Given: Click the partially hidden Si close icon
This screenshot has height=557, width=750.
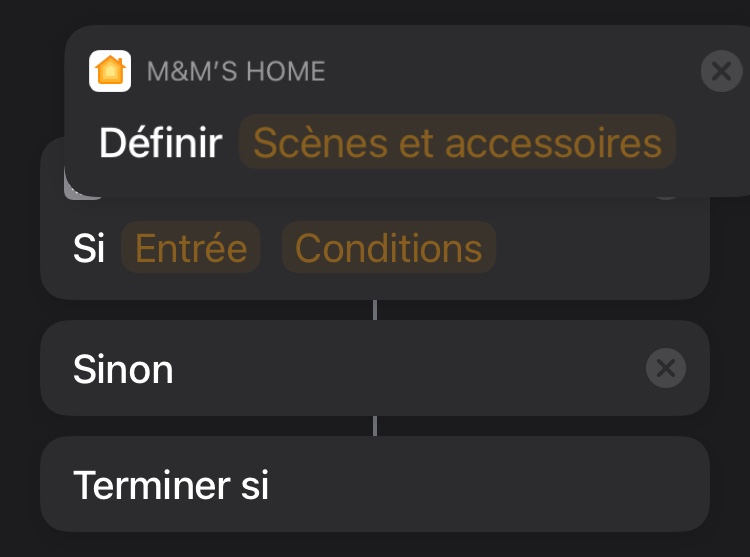Looking at the screenshot, I should click(x=666, y=195).
